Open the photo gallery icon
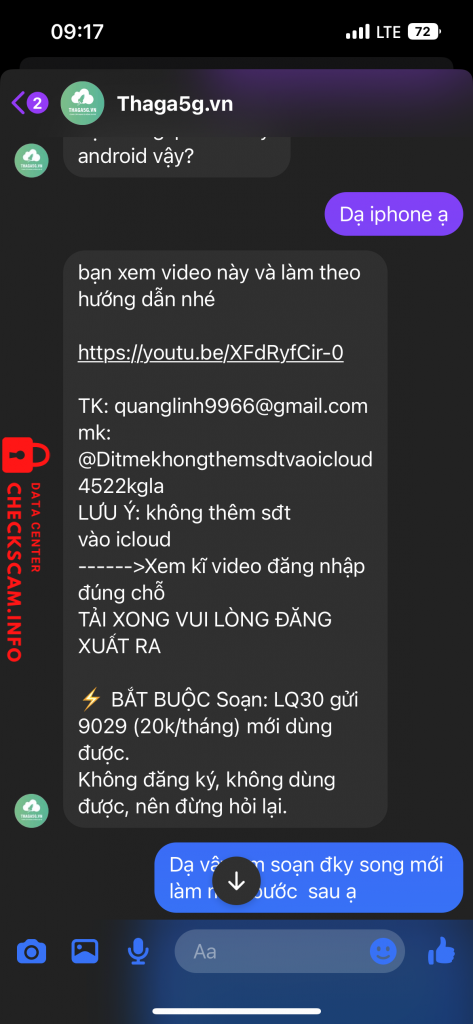 click(85, 952)
